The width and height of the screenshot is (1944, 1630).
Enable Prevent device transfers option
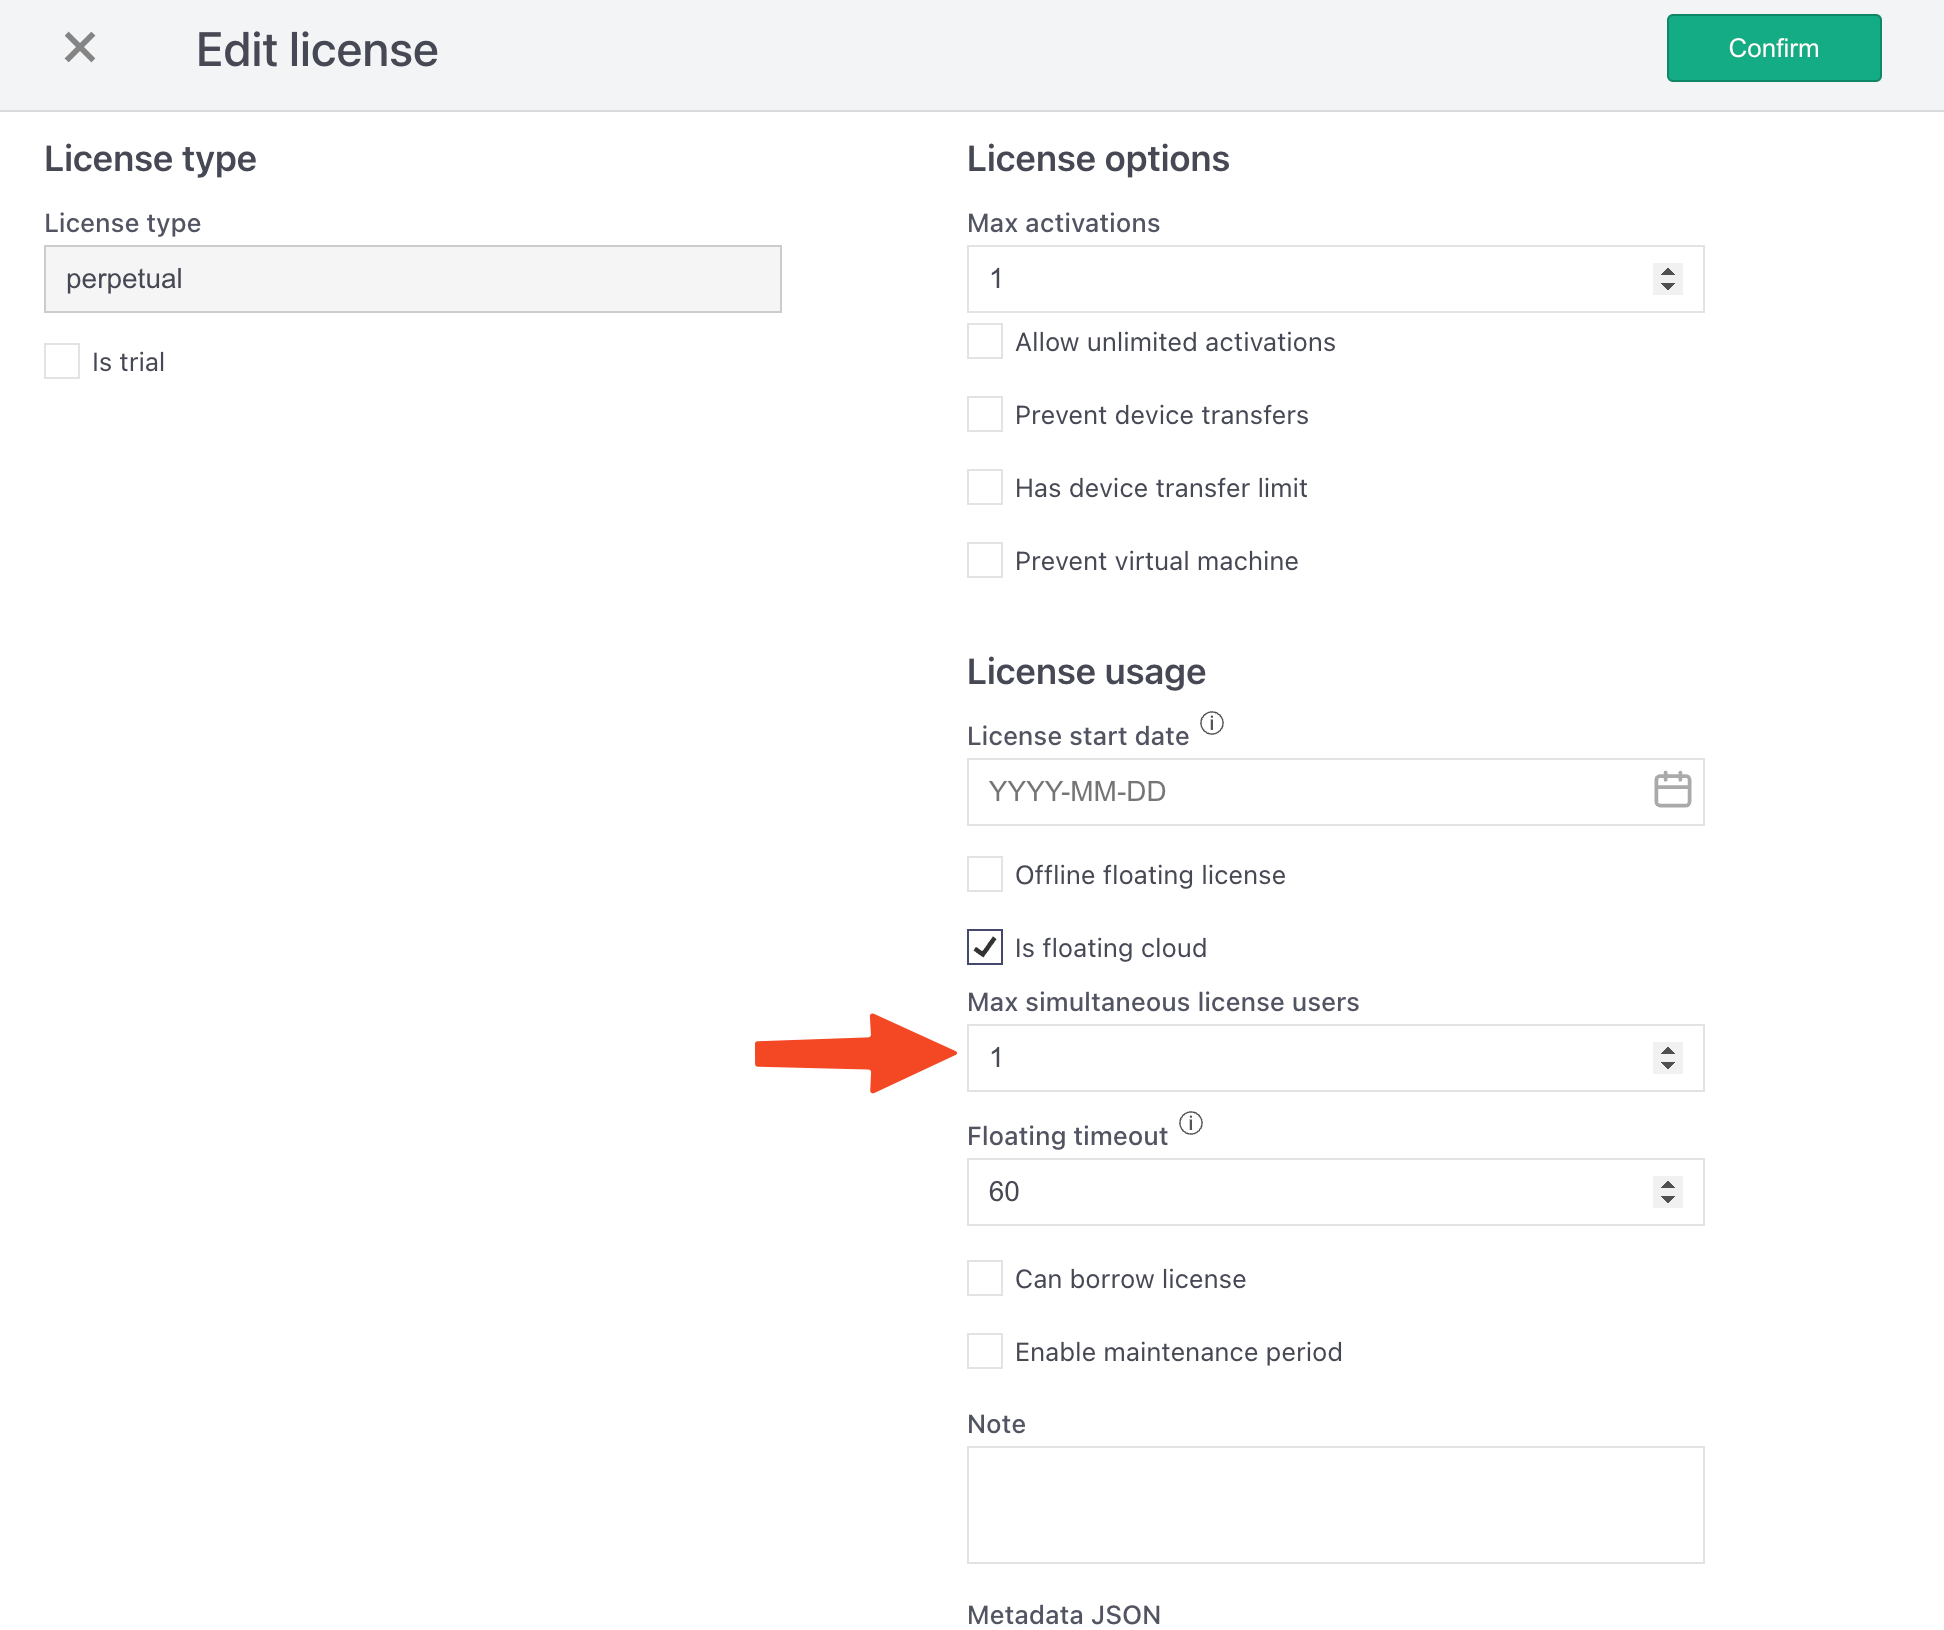985,414
